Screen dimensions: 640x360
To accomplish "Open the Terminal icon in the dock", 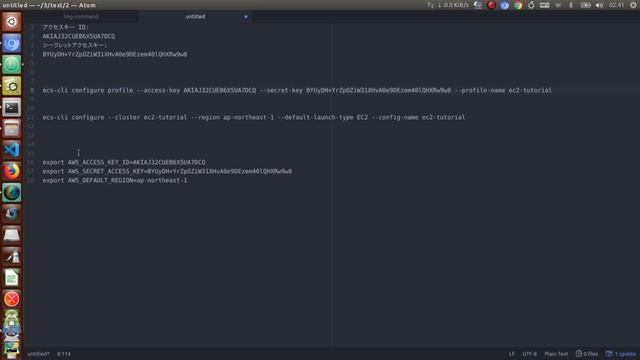I will (11, 107).
